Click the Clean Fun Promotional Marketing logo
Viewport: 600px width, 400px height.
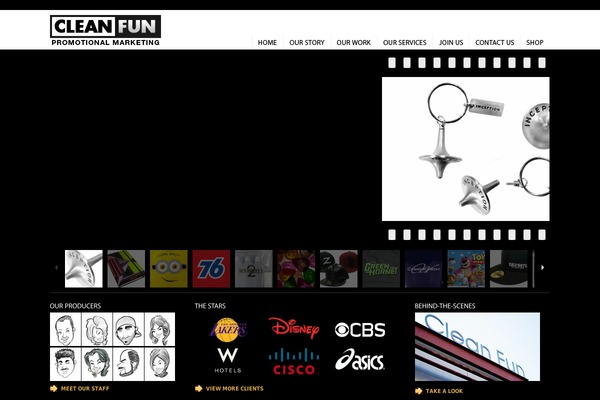[105, 31]
